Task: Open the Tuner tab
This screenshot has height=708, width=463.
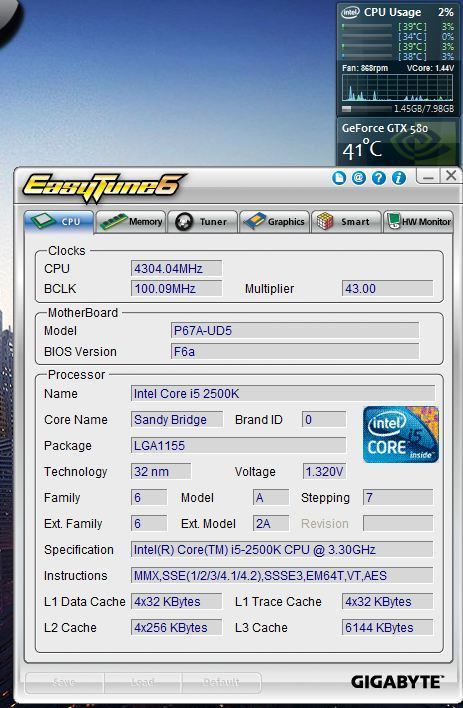Action: tap(202, 222)
